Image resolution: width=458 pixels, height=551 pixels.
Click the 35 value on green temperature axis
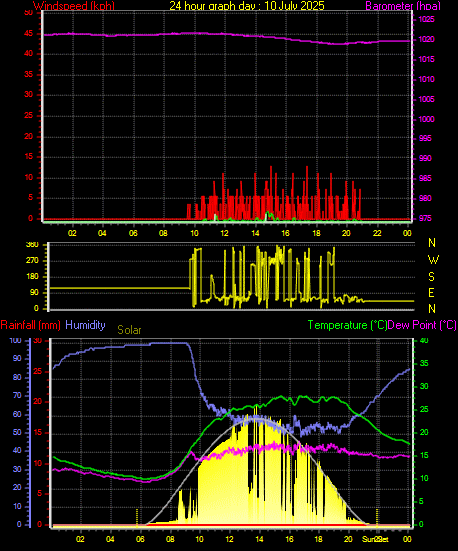(x=424, y=364)
